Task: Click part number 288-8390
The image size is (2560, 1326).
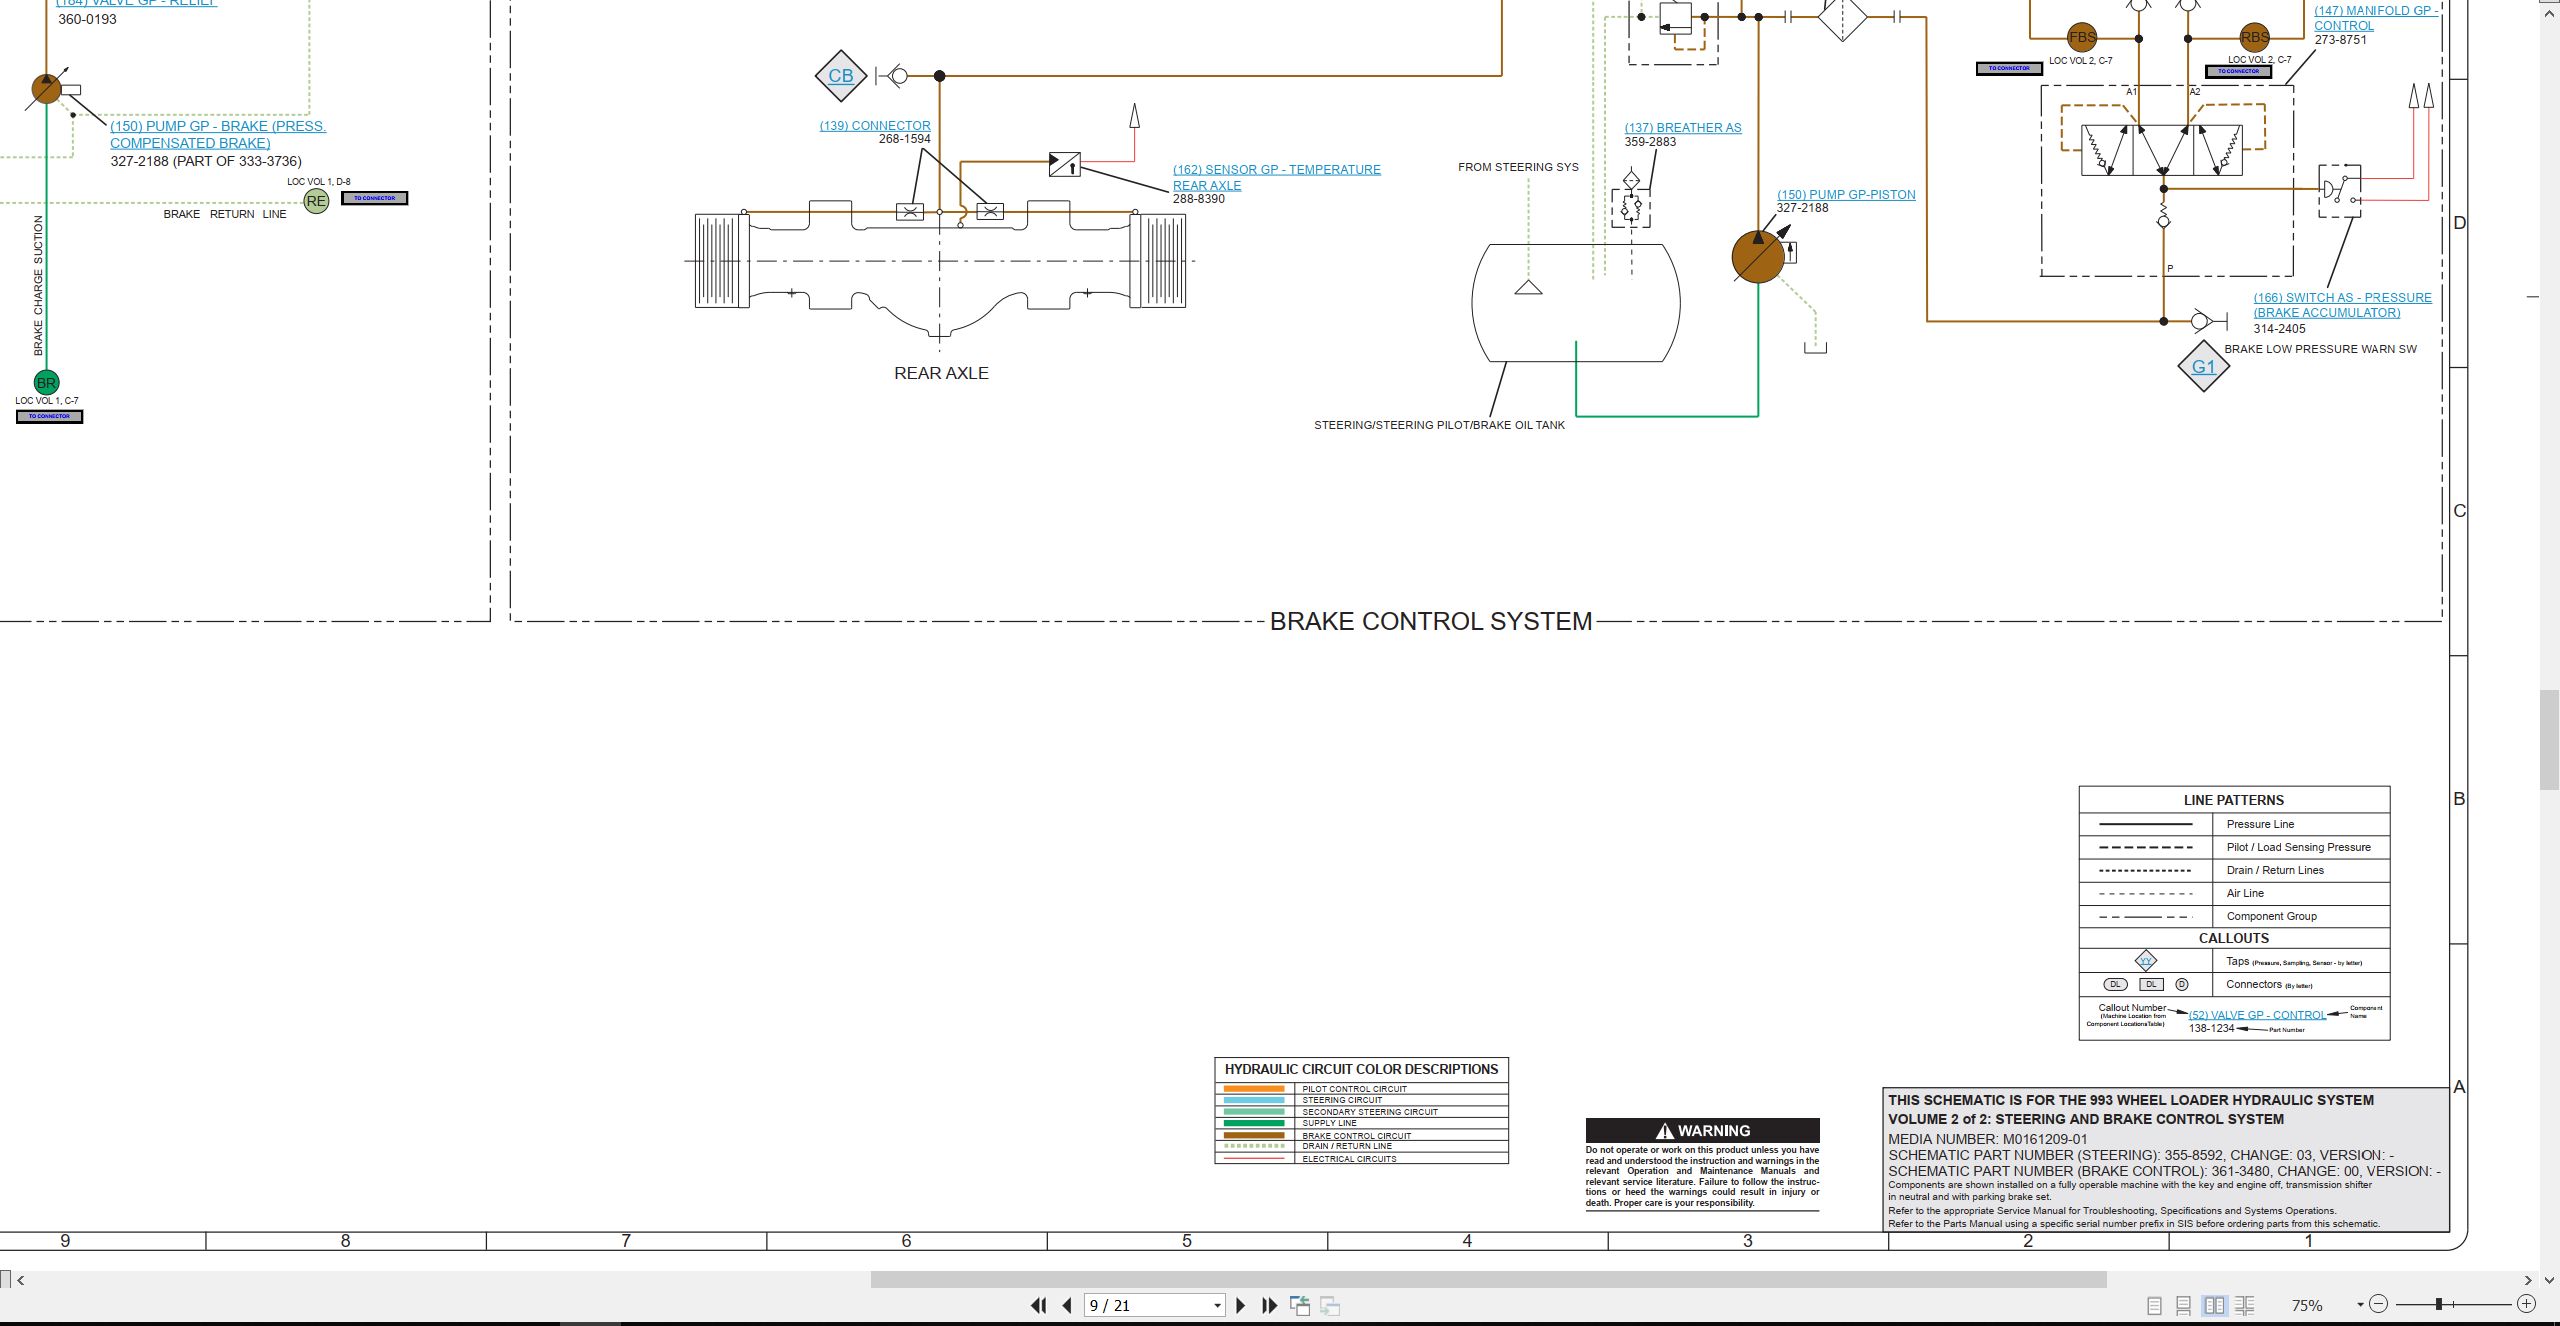Action: (1199, 199)
